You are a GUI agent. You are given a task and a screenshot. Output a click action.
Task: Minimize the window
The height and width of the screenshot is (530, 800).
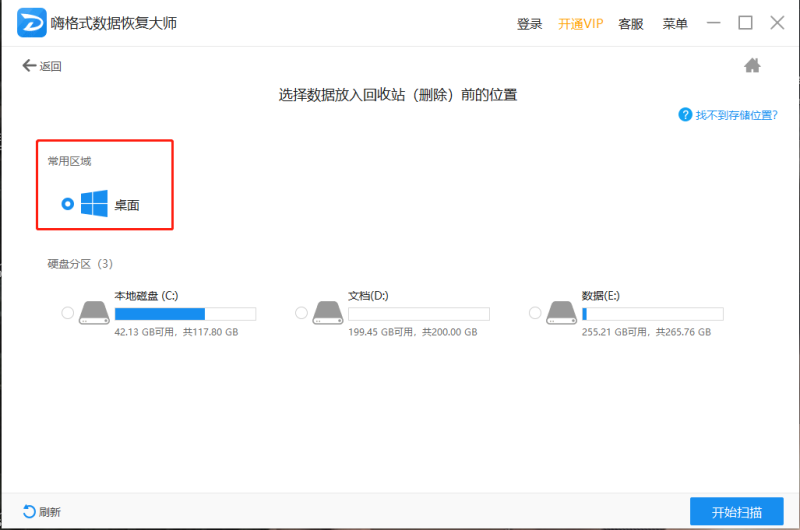[x=713, y=23]
